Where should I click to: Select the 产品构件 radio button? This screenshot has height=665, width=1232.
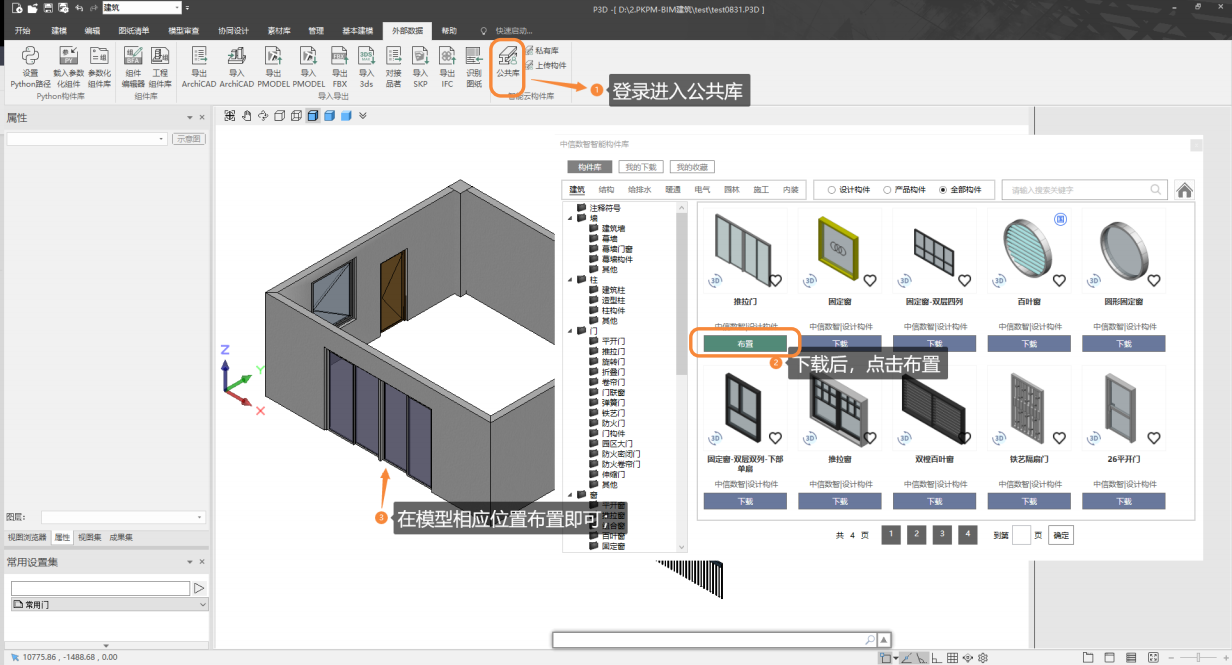point(887,190)
